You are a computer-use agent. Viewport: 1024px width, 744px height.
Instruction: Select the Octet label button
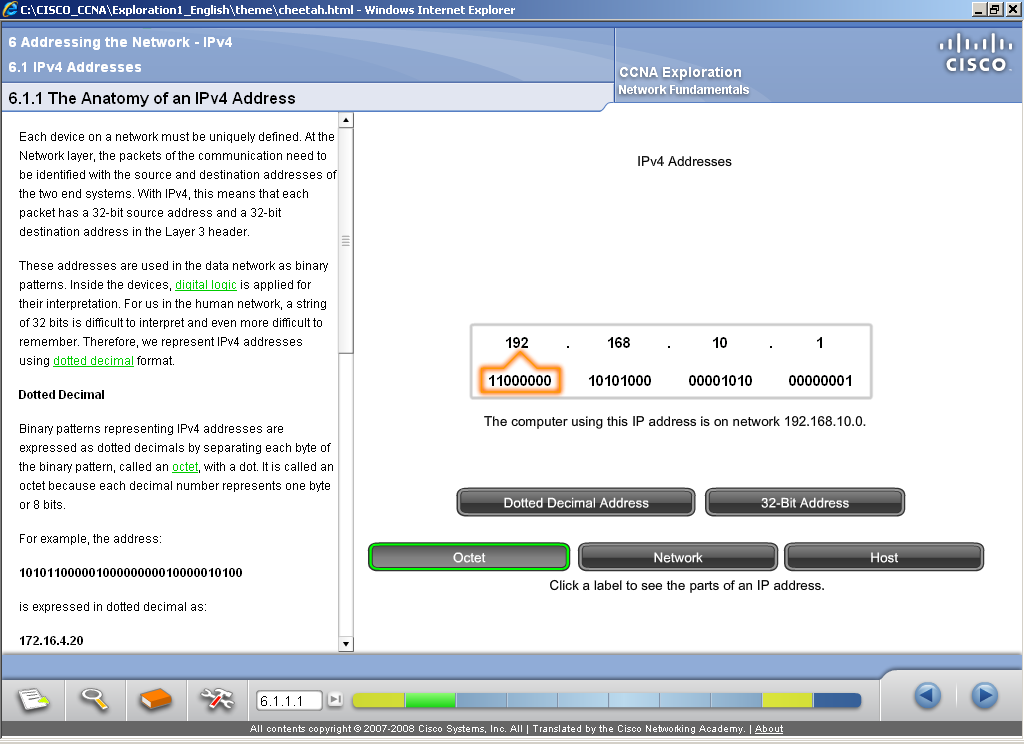point(469,557)
